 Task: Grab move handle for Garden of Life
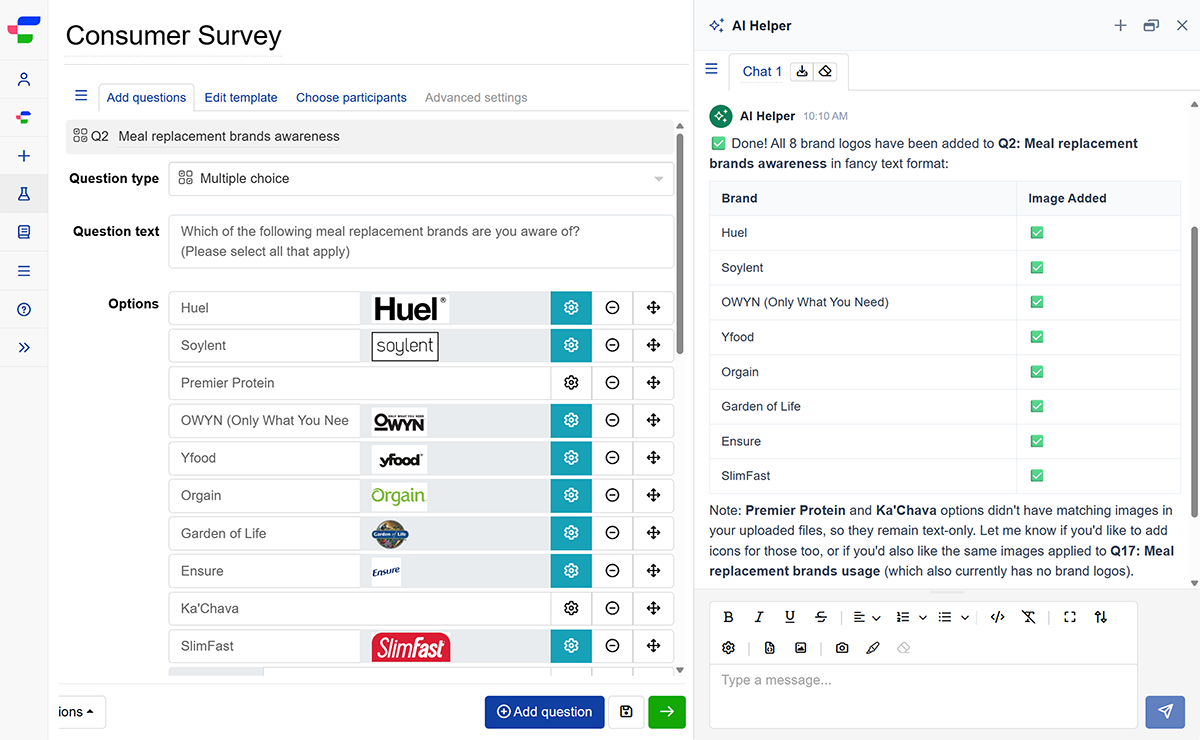653,533
